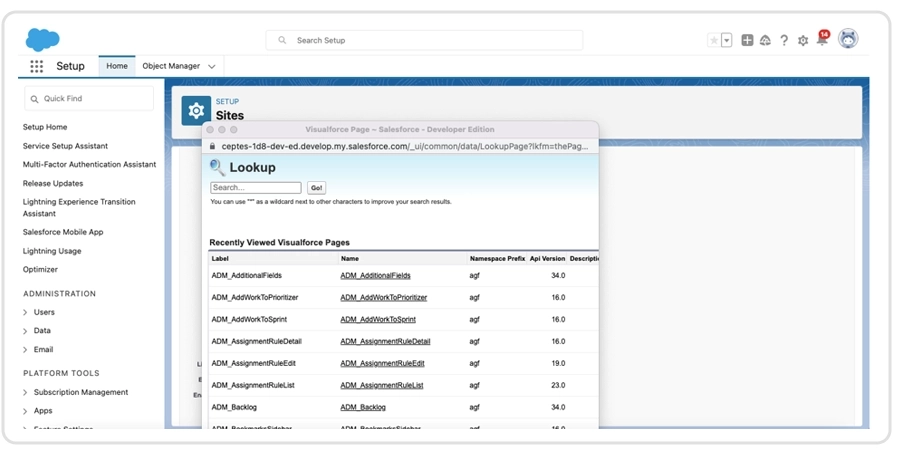This screenshot has height=456, width=900.
Task: Open the Trailhead guidance icon
Action: pyautogui.click(x=765, y=40)
